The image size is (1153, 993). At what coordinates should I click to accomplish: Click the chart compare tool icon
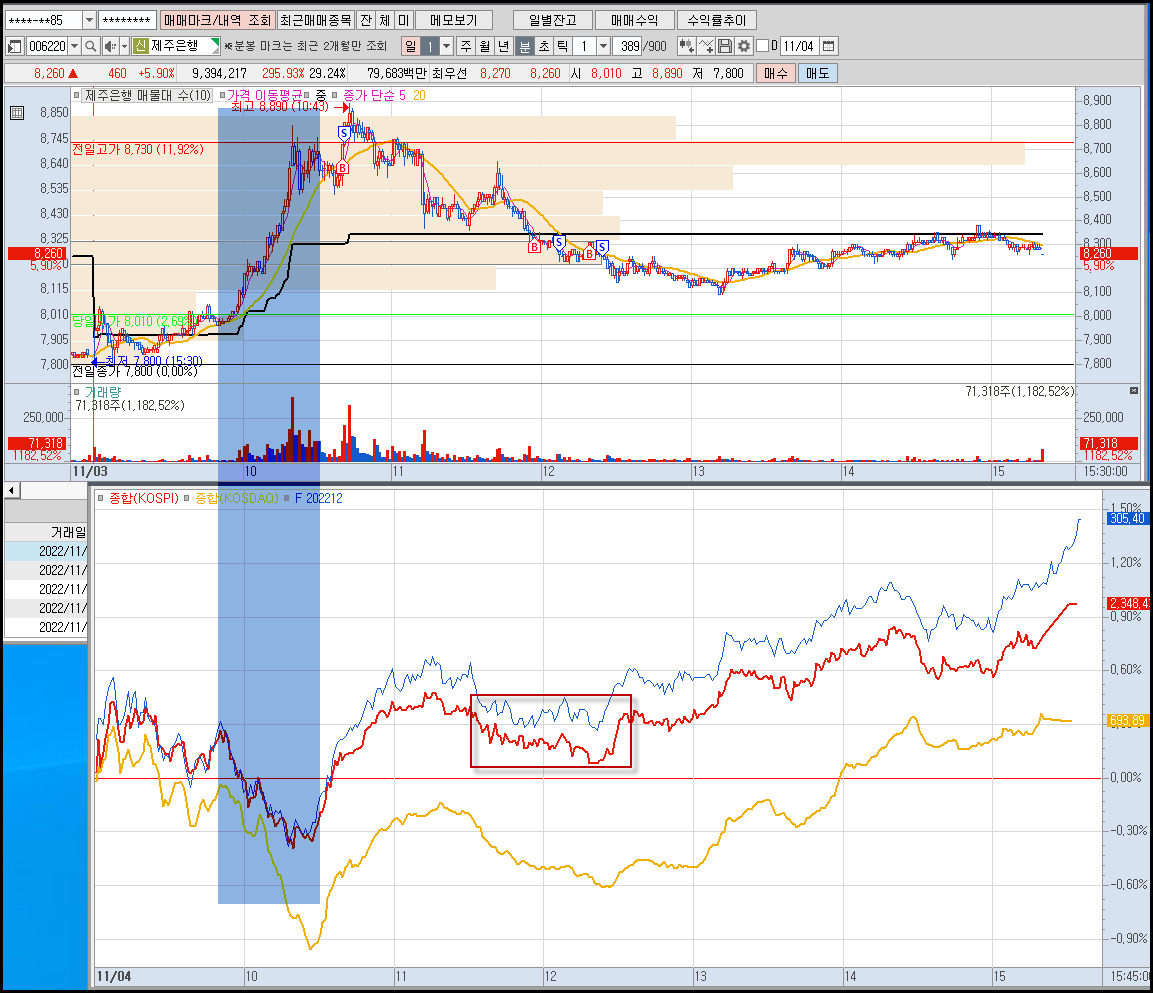click(687, 46)
